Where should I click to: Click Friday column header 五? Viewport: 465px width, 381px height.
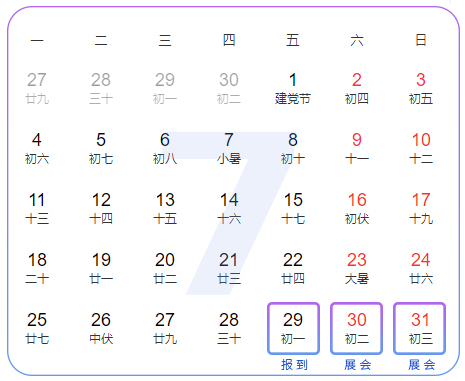tap(293, 40)
